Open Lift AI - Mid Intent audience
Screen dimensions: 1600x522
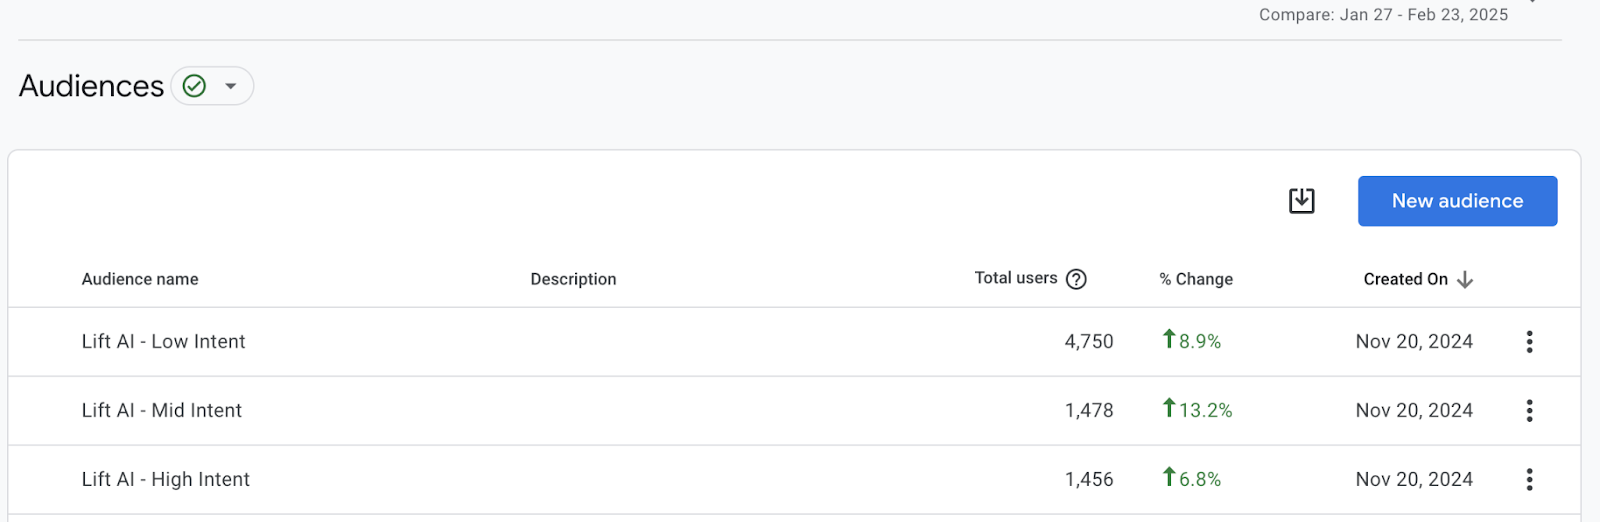pos(162,411)
